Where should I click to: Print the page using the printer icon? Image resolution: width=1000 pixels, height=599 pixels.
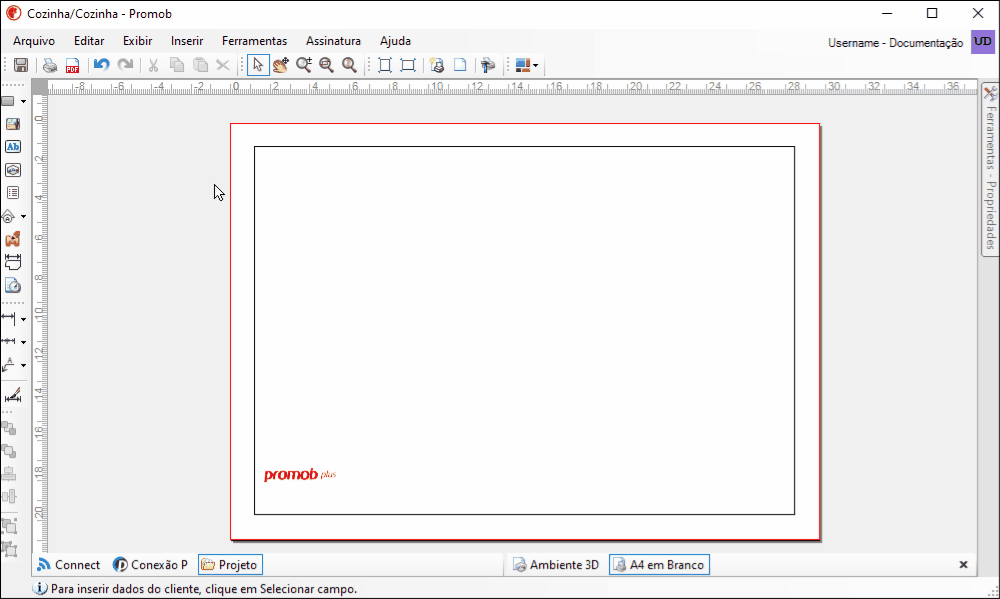pyautogui.click(x=50, y=65)
